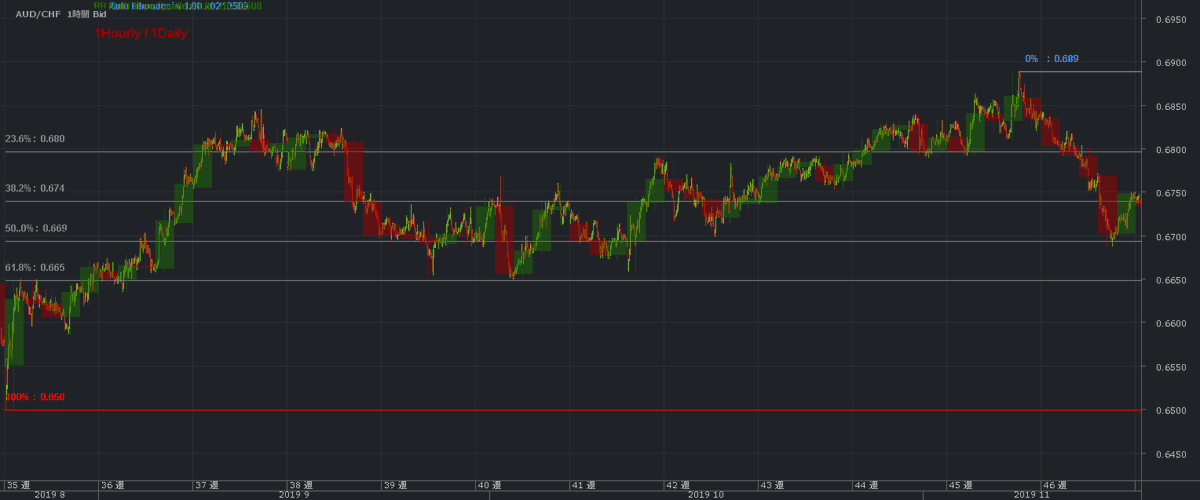Click 0.6950 on the price axis
This screenshot has width=1200, height=500.
click(x=1170, y=20)
